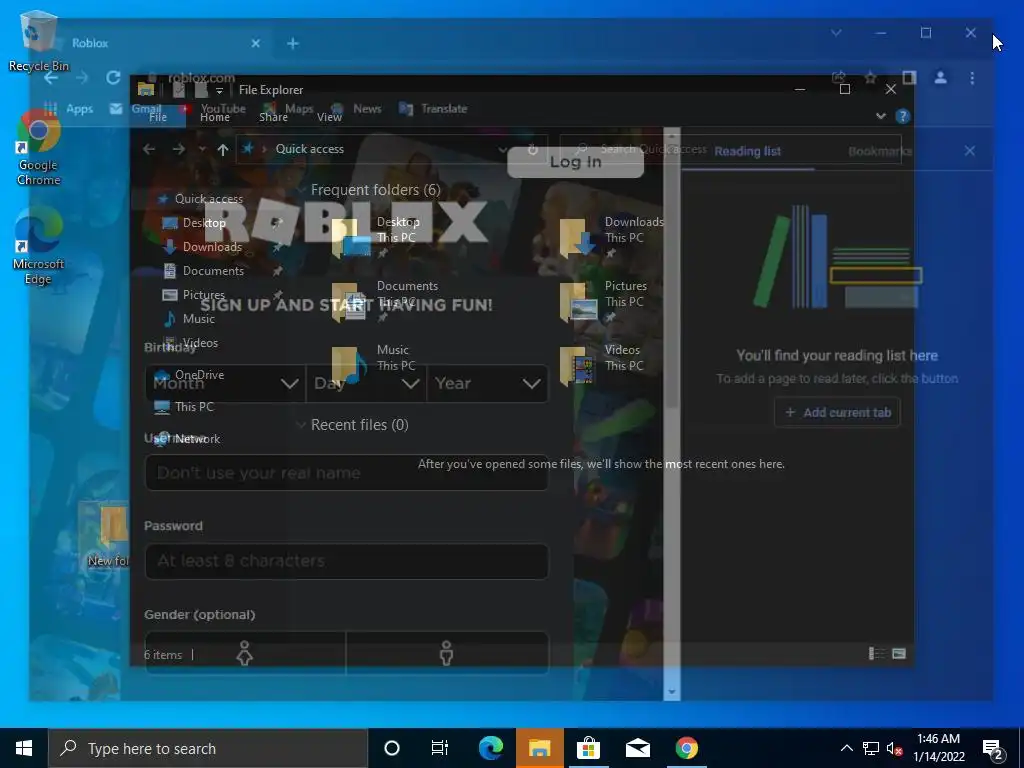
Task: Focus the Roblox Password input field
Action: coord(346,561)
